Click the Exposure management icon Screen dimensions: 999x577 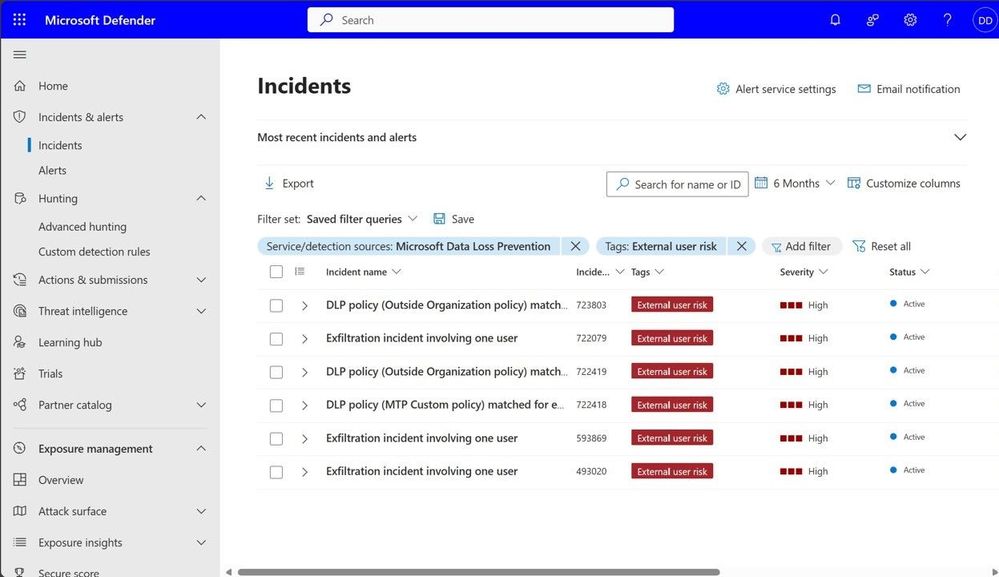pyautogui.click(x=20, y=448)
